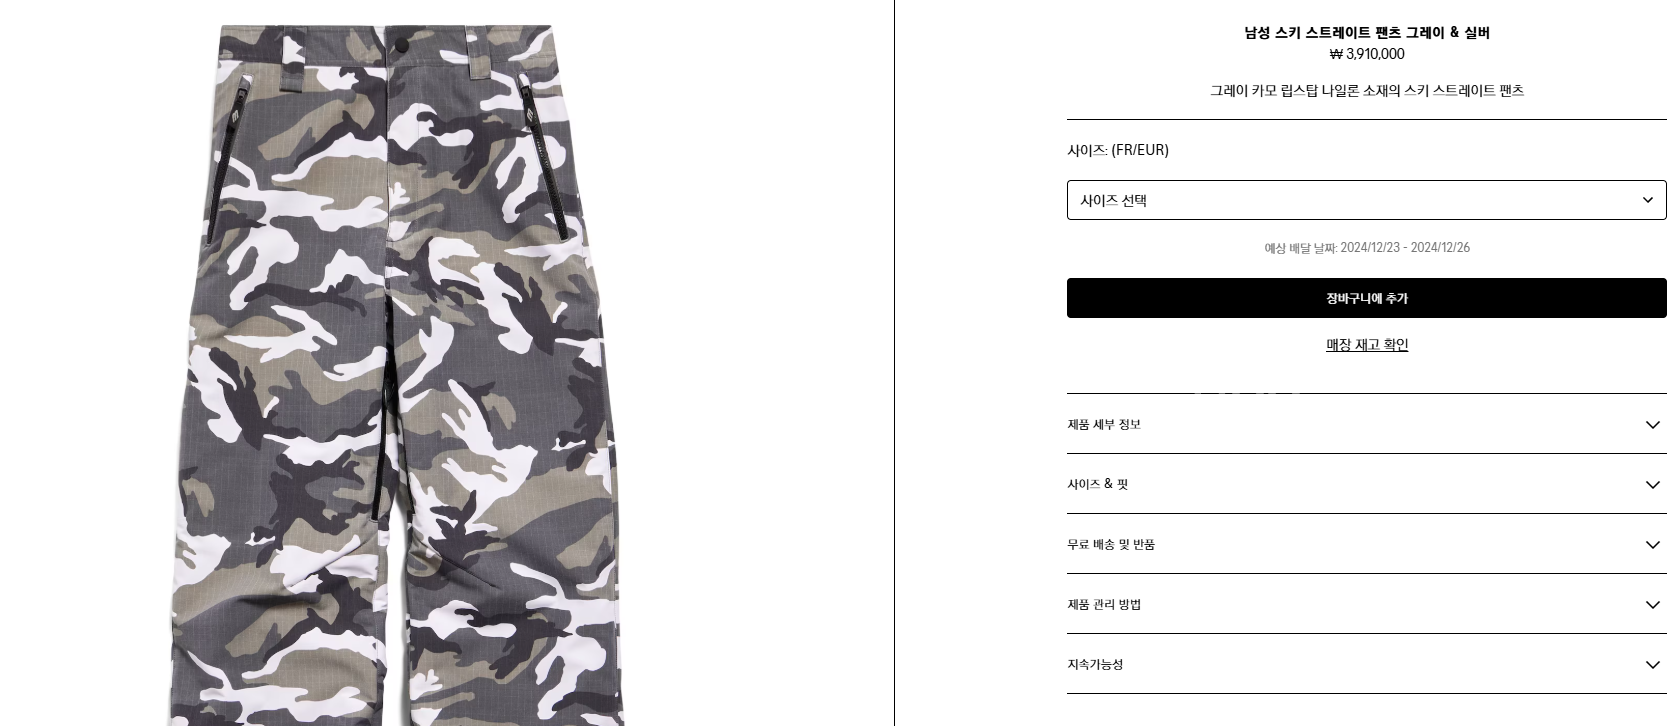Click the chevron icon beside 제품 관리 방법
Screen dimensions: 1672x726
click(1652, 605)
